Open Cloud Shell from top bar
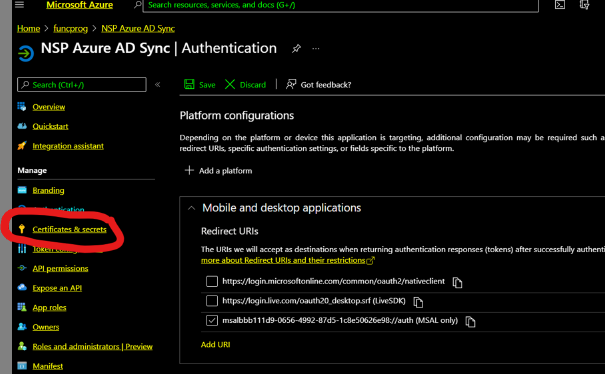Image resolution: width=605 pixels, height=374 pixels. point(560,5)
